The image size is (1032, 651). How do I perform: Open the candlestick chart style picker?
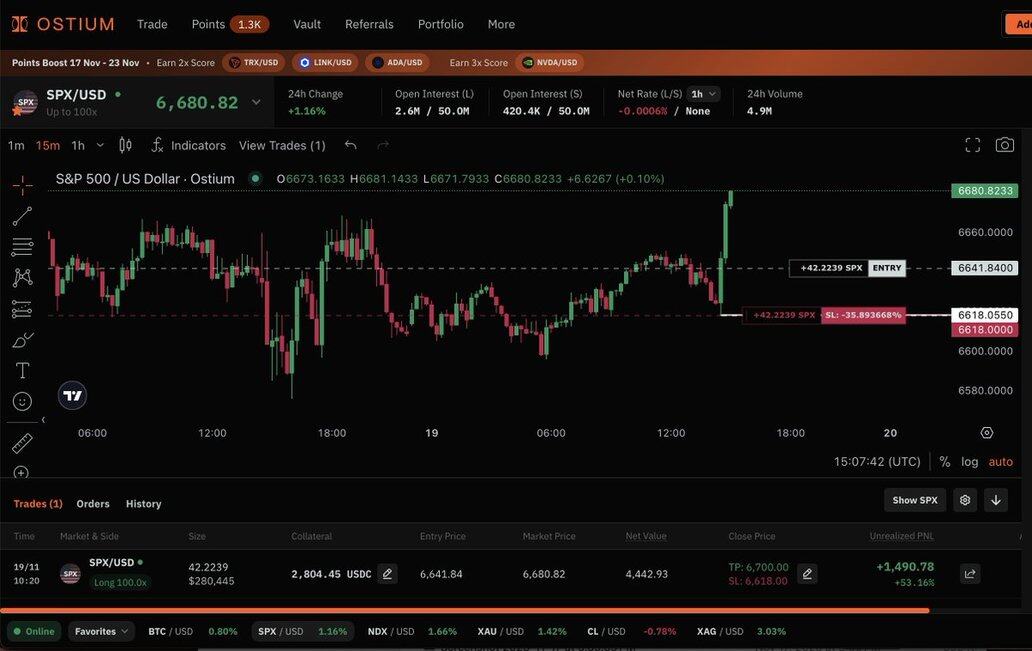[125, 145]
